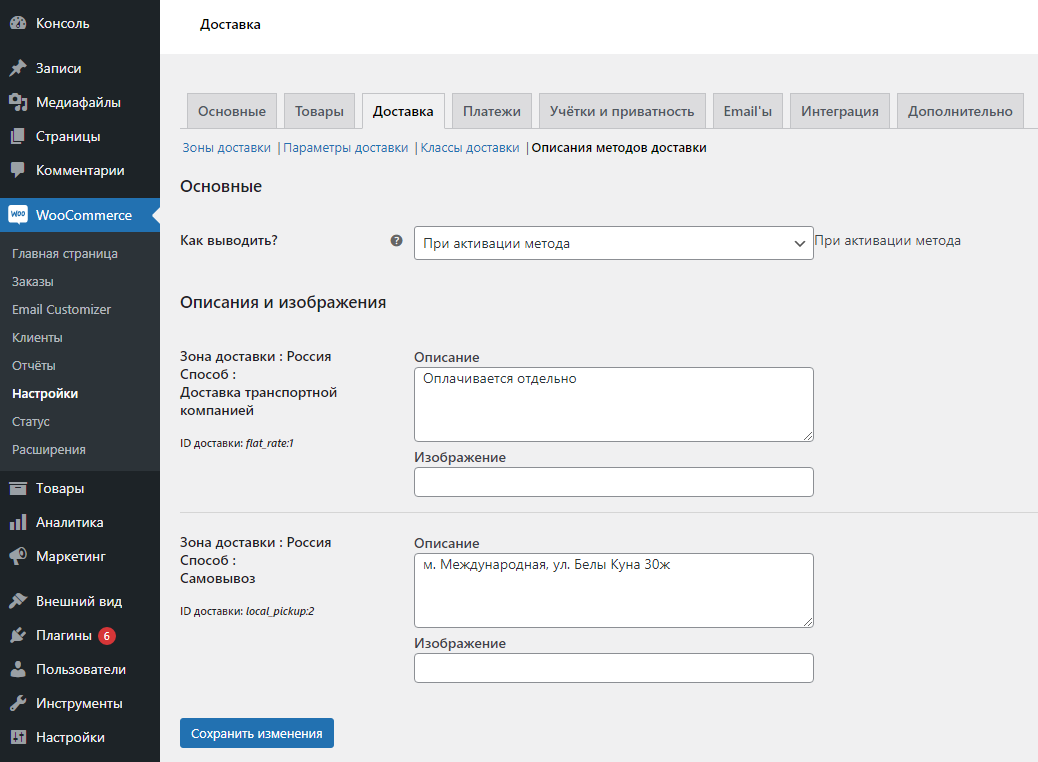Viewport: 1038px width, 762px height.
Task: Select the Email'ы settings tab
Action: (747, 111)
